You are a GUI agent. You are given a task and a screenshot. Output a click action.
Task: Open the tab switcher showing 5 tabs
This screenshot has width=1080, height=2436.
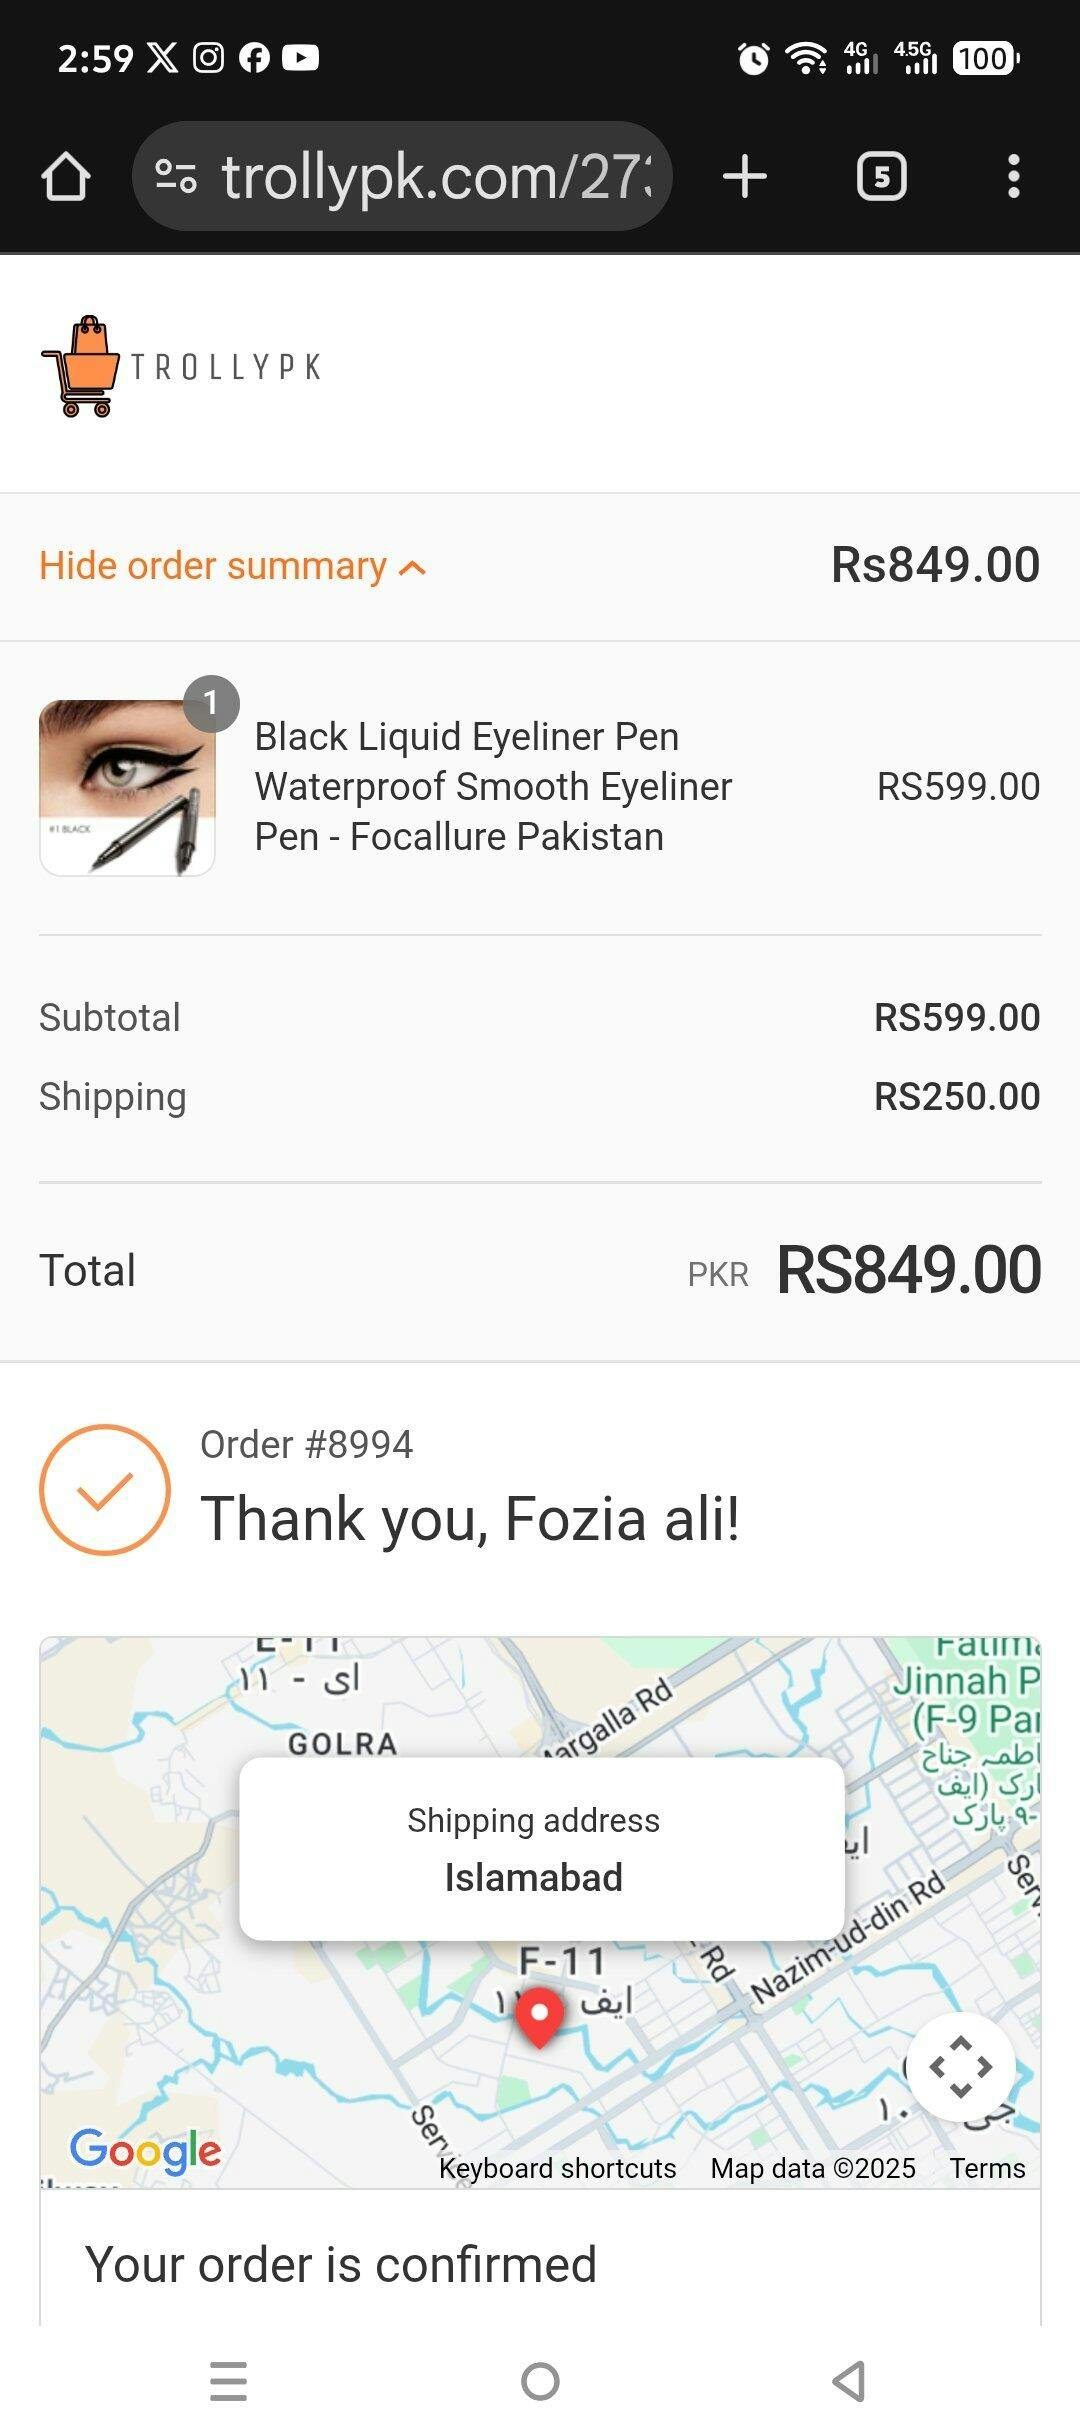881,177
